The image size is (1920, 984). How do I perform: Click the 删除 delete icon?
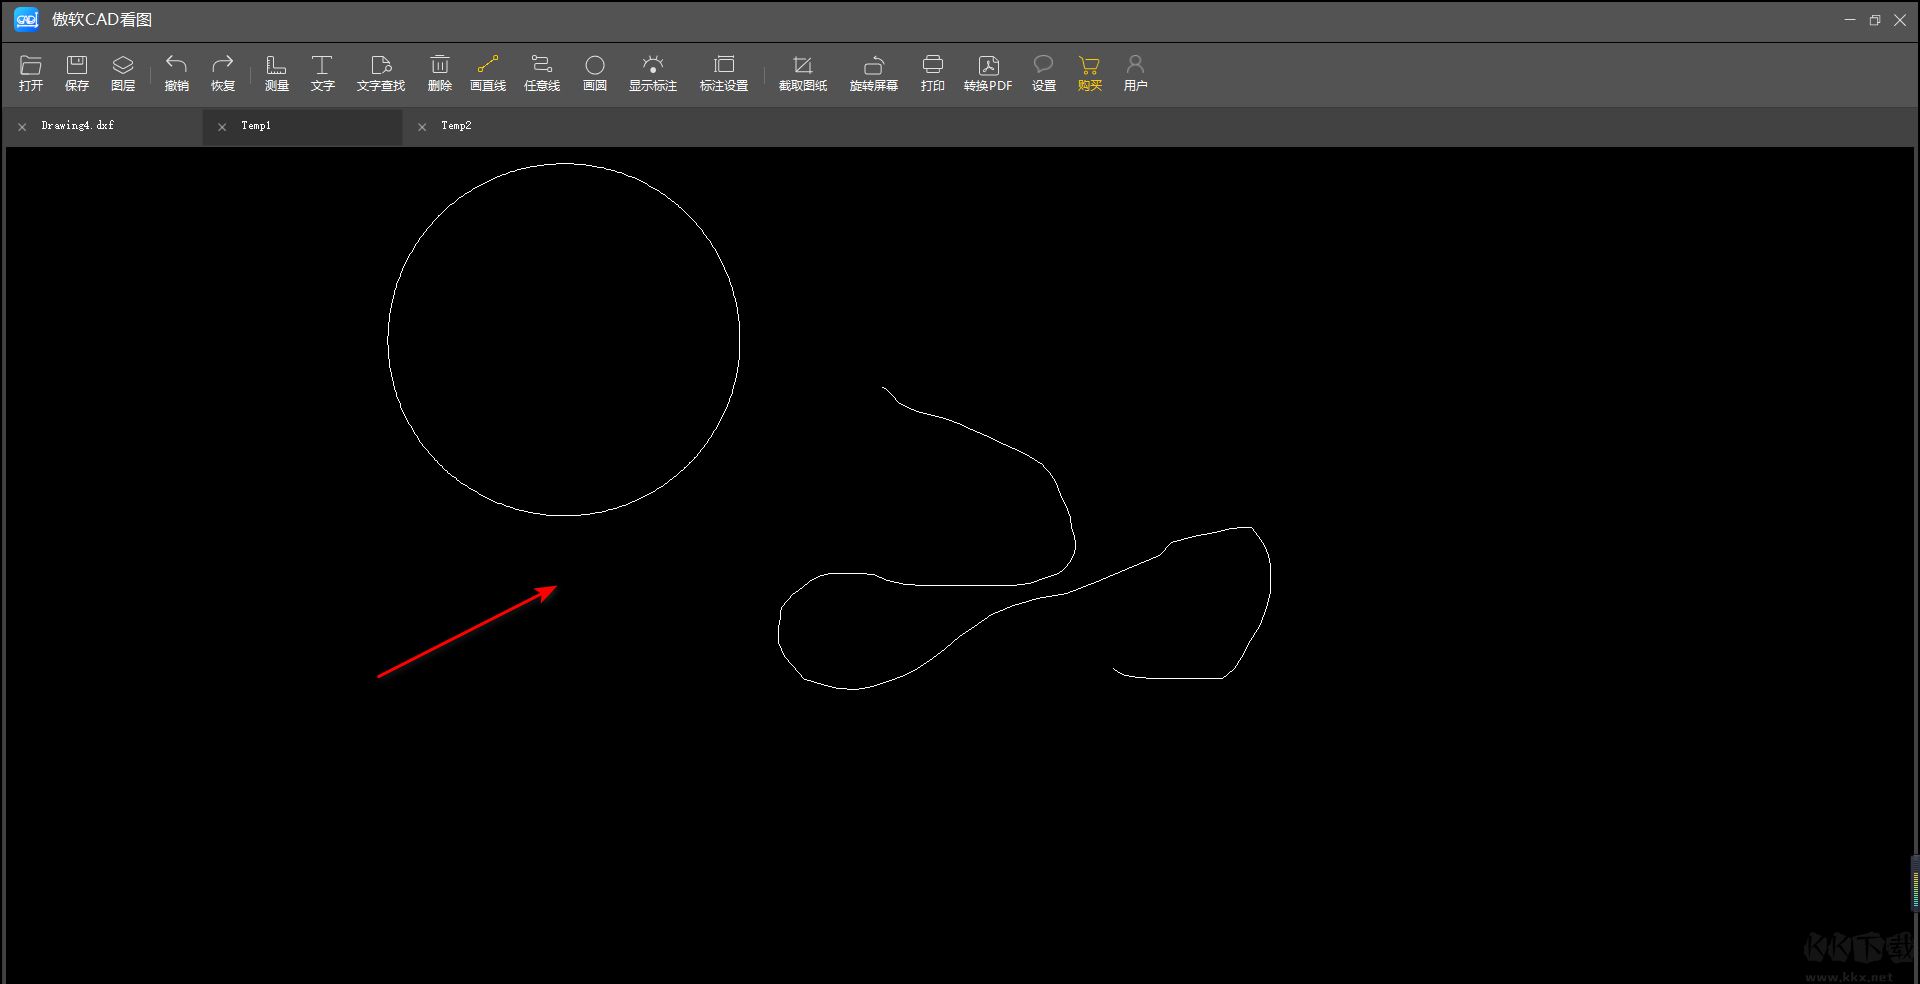440,73
